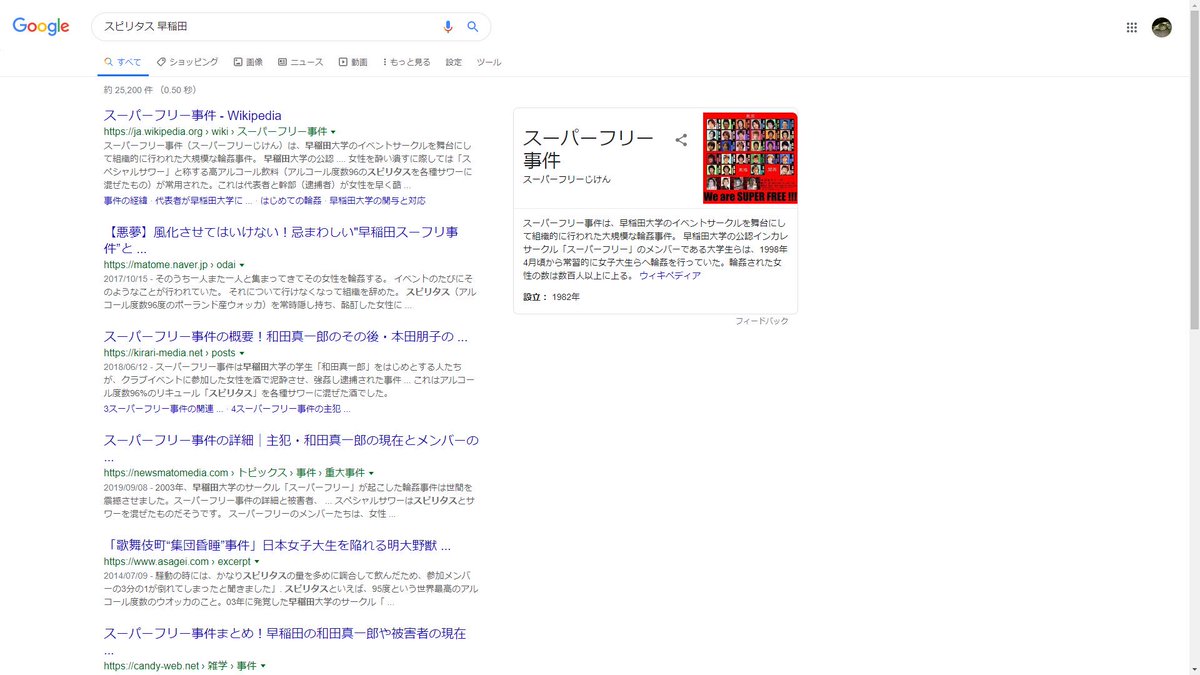Switch to the 画像 tab
1200x675 pixels.
tap(248, 62)
